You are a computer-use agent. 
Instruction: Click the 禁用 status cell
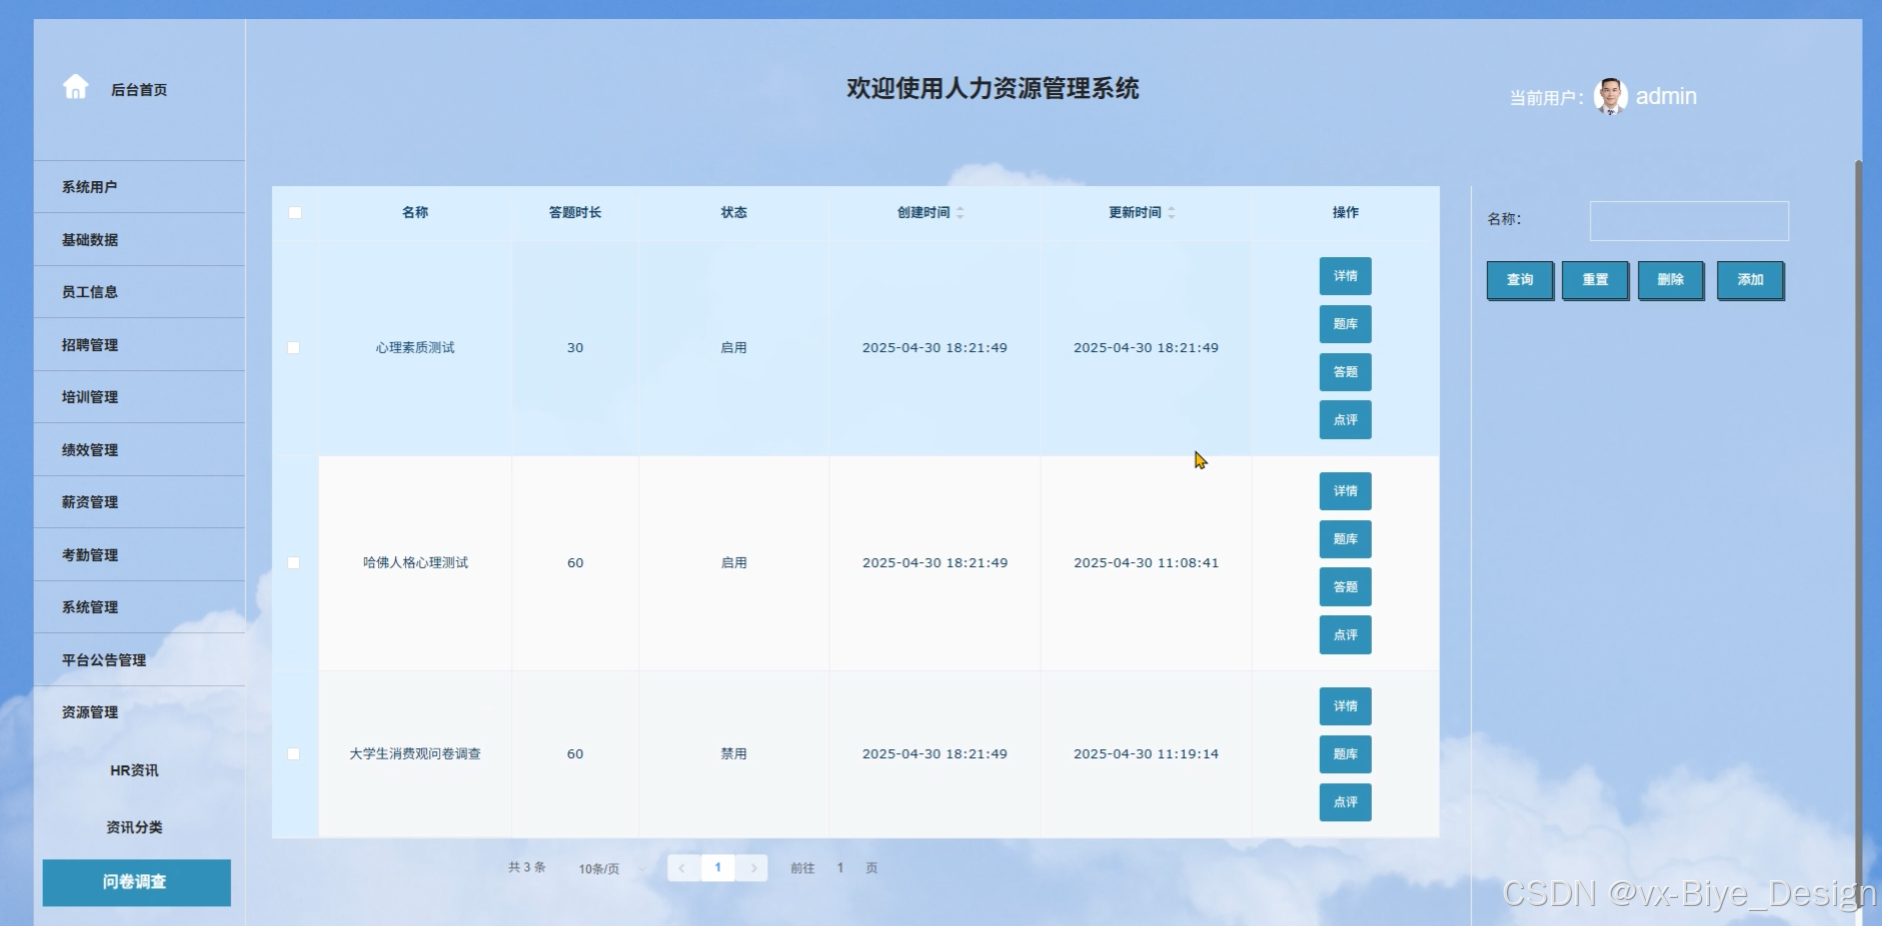(734, 754)
